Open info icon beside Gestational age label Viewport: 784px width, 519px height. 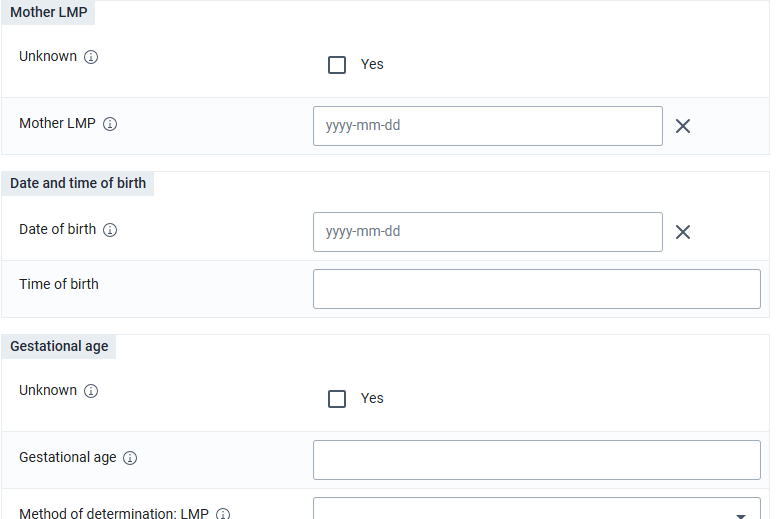(130, 458)
